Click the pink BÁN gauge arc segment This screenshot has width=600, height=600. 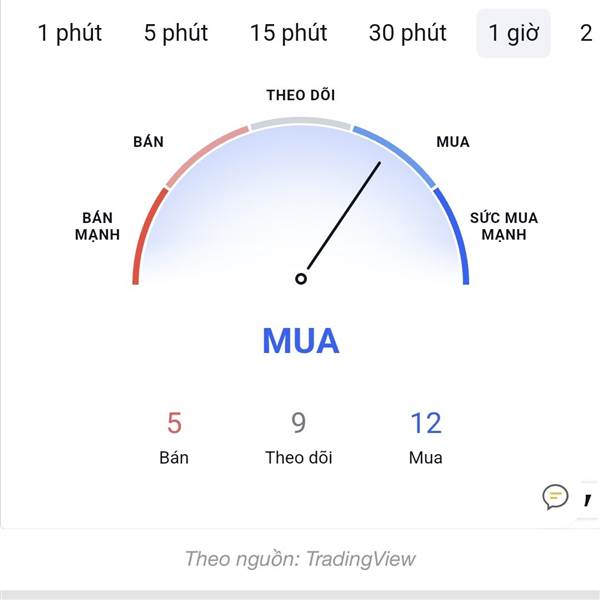(205, 153)
